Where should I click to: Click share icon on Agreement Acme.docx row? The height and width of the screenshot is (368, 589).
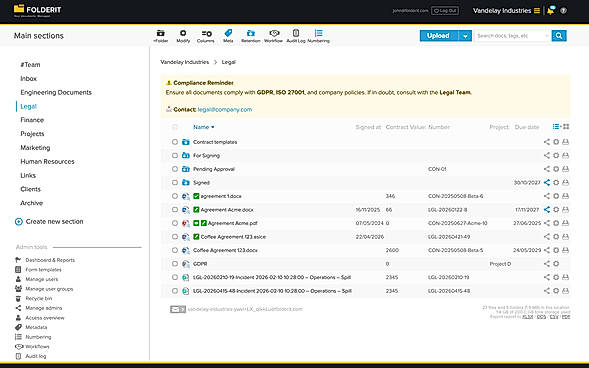click(x=547, y=210)
